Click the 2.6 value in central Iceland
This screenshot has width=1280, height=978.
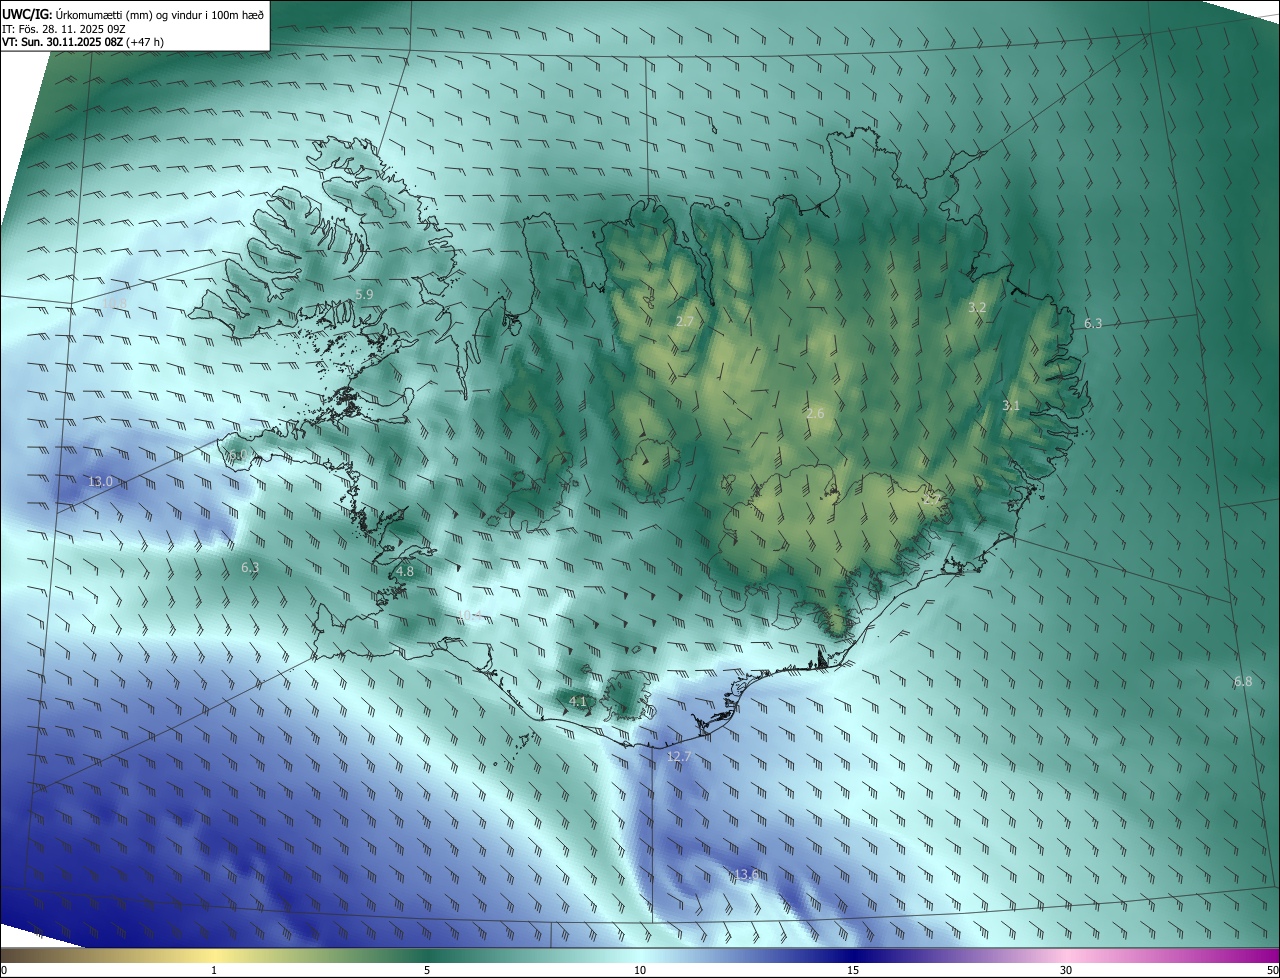815,414
